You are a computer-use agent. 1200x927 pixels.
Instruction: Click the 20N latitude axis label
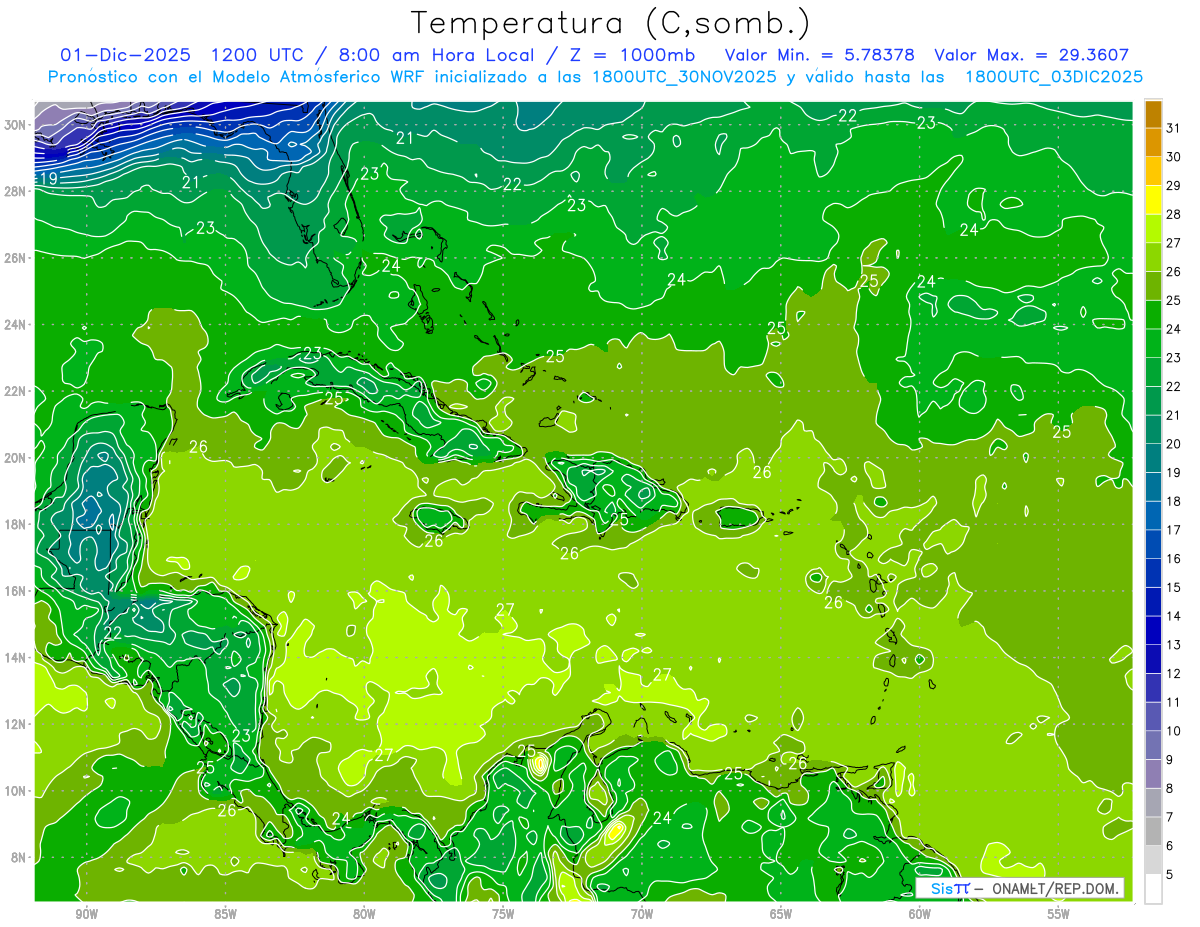[x=15, y=457]
